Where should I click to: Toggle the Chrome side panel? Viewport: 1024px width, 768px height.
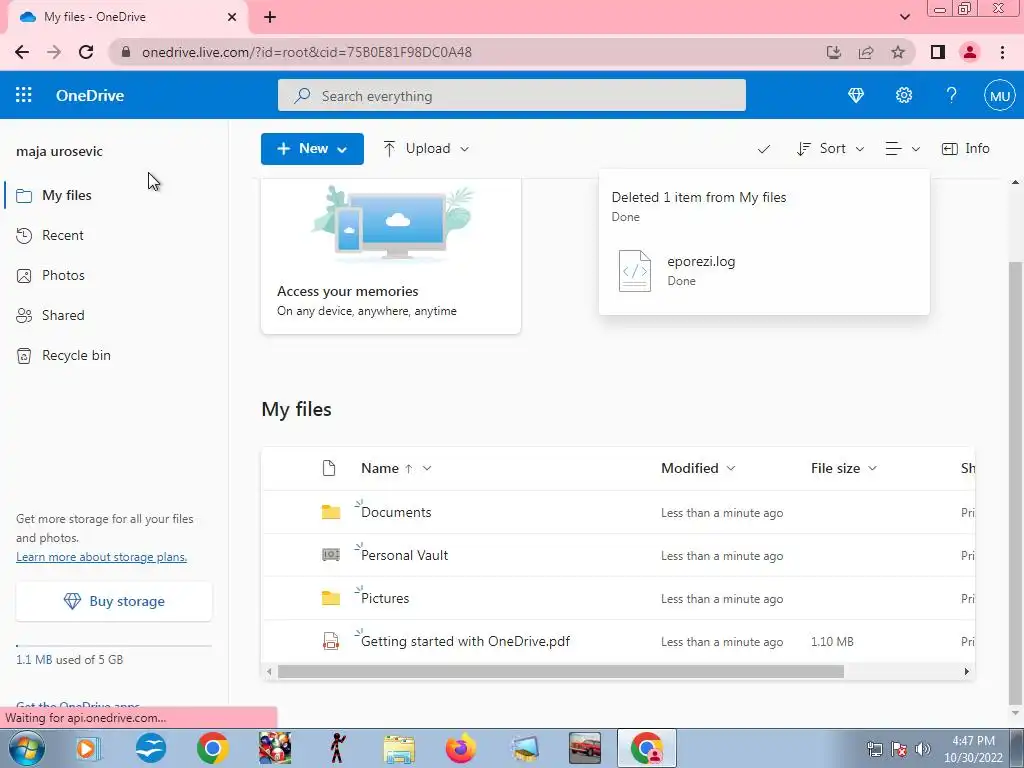[x=938, y=52]
